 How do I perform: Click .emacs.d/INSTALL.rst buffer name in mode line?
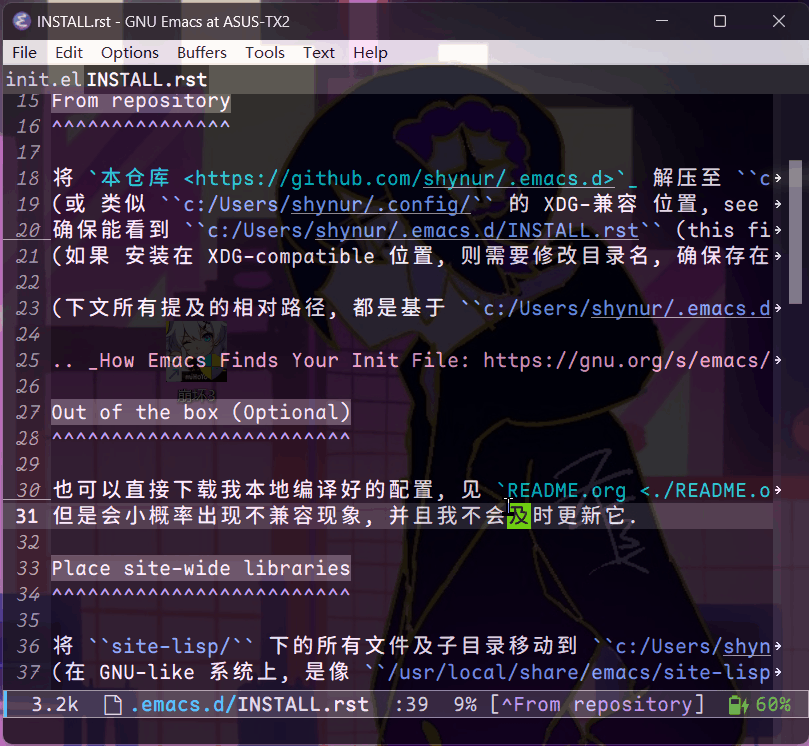pyautogui.click(x=250, y=705)
